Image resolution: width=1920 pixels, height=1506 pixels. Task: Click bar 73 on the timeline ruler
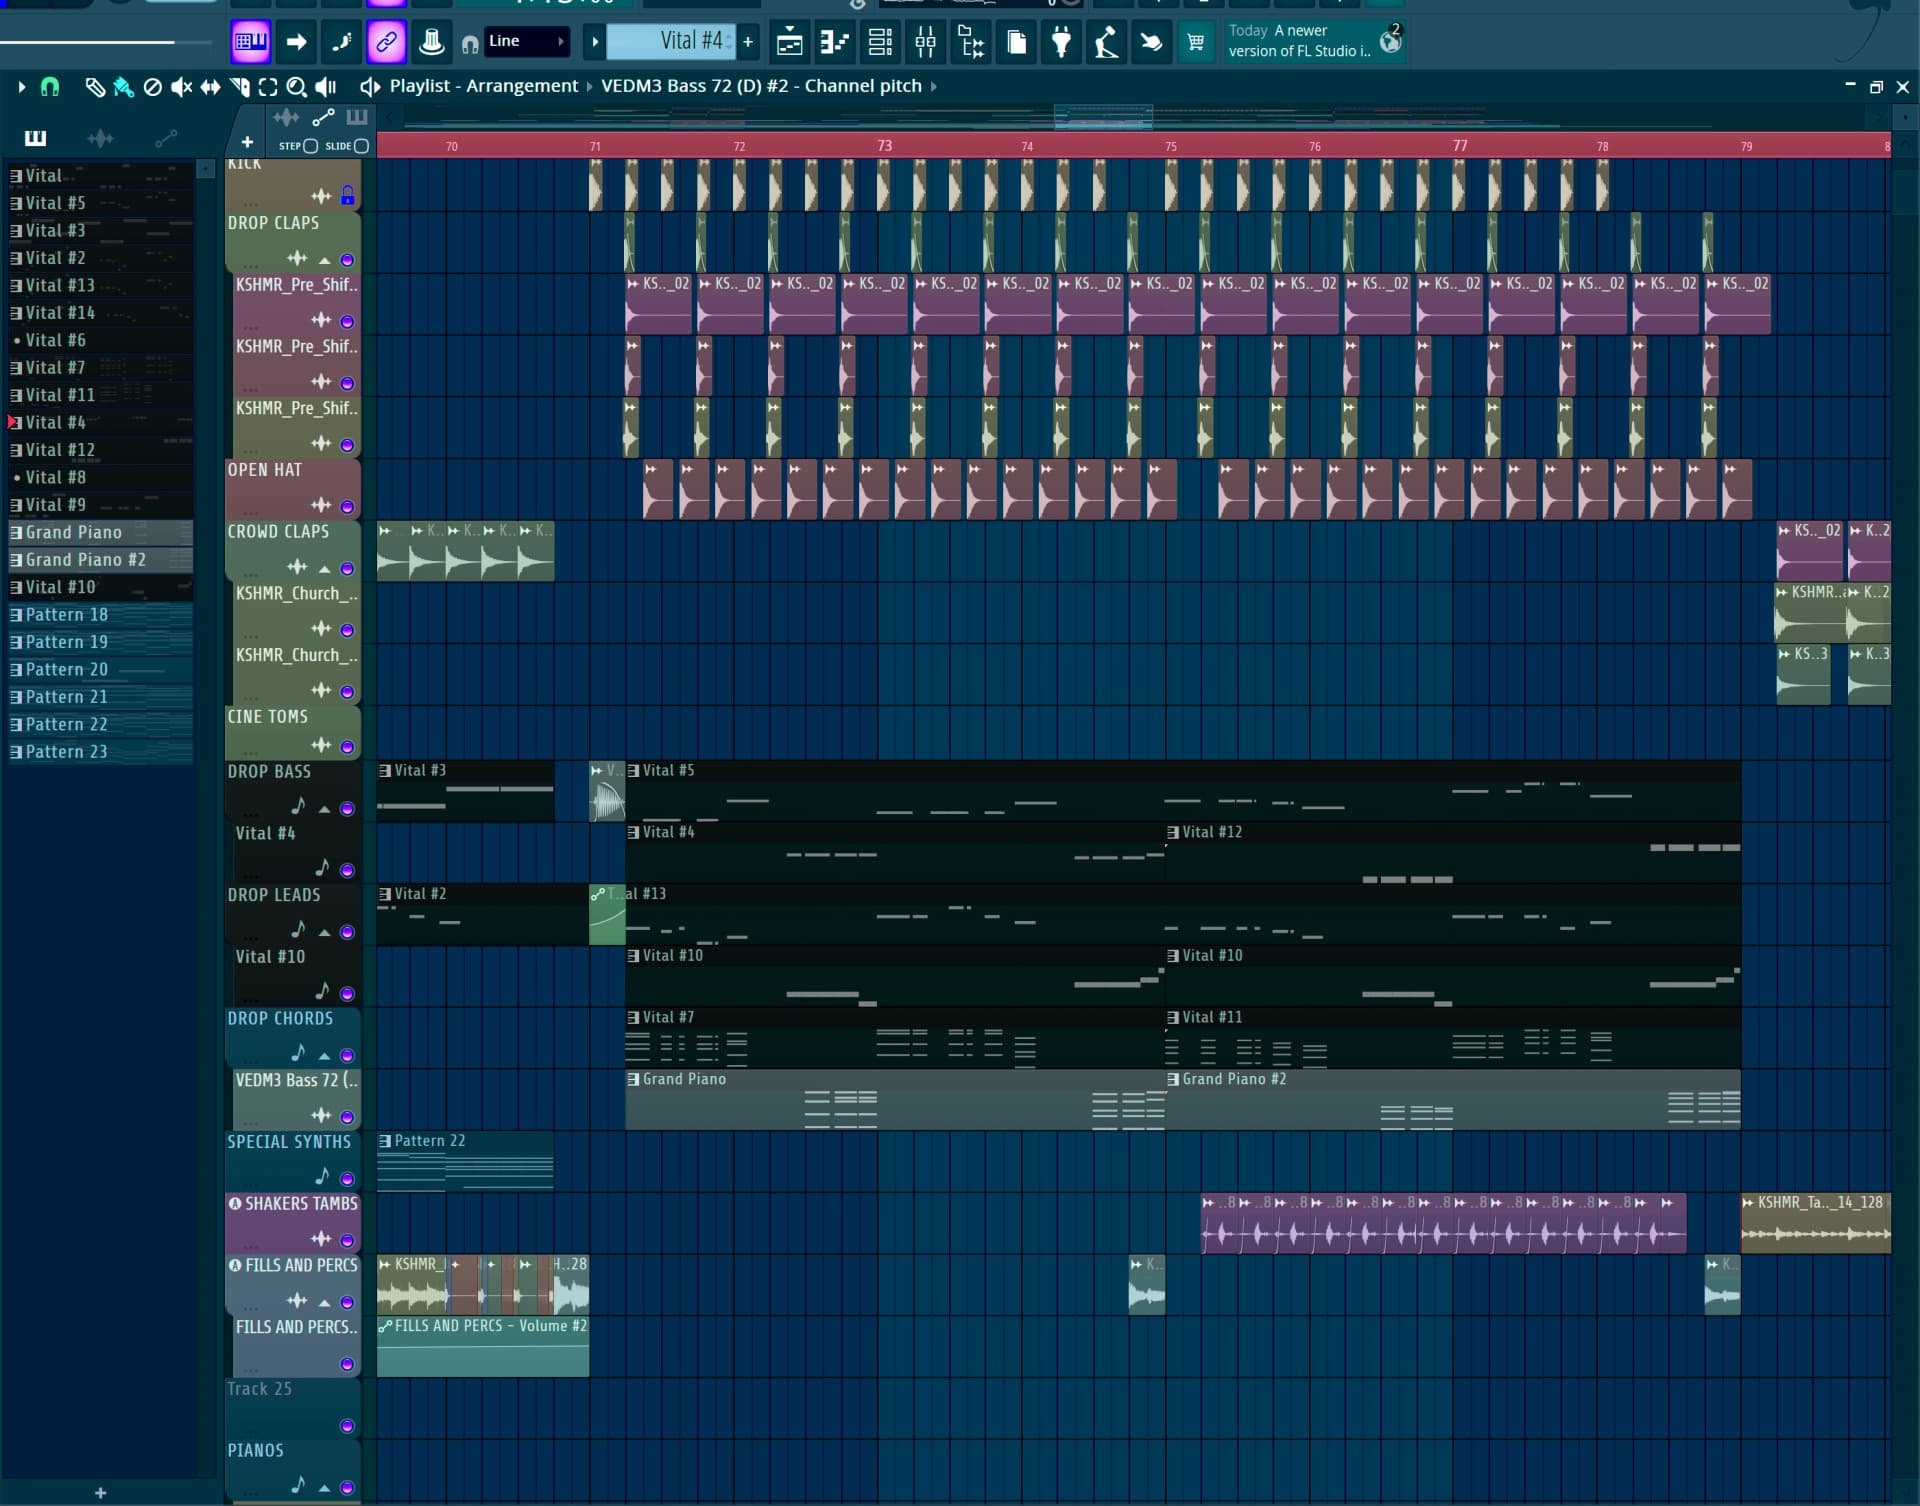pyautogui.click(x=884, y=146)
